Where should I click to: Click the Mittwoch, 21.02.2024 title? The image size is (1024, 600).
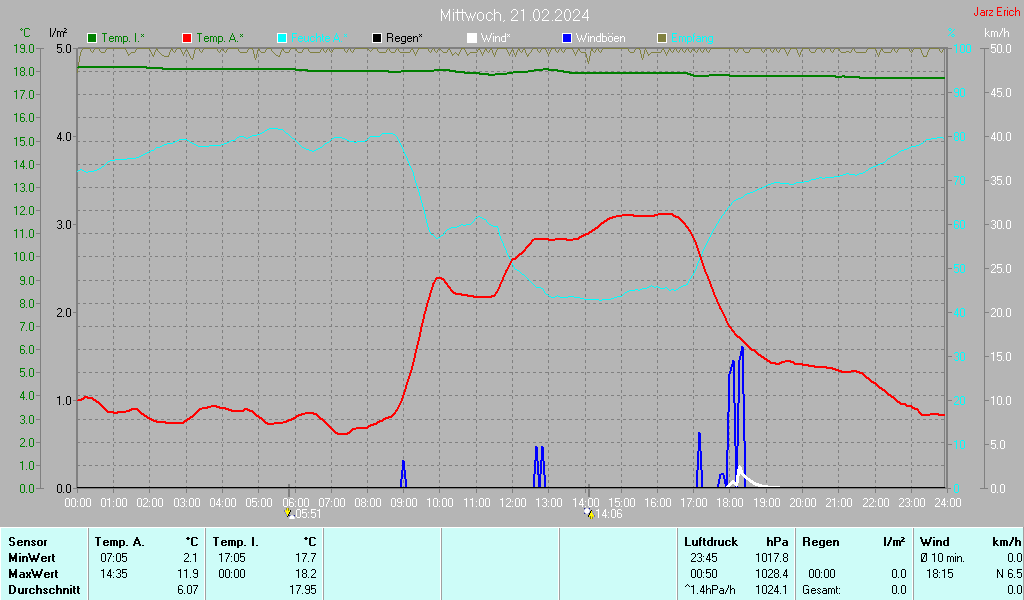coord(515,15)
